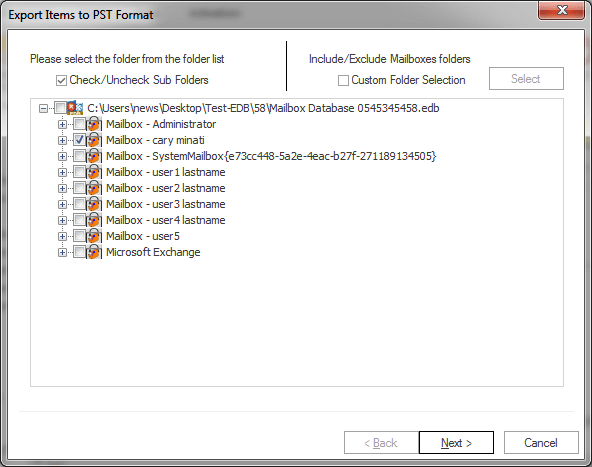Image resolution: width=592 pixels, height=467 pixels.
Task: Uncheck the cary minati mailbox checkbox
Action: (x=79, y=140)
